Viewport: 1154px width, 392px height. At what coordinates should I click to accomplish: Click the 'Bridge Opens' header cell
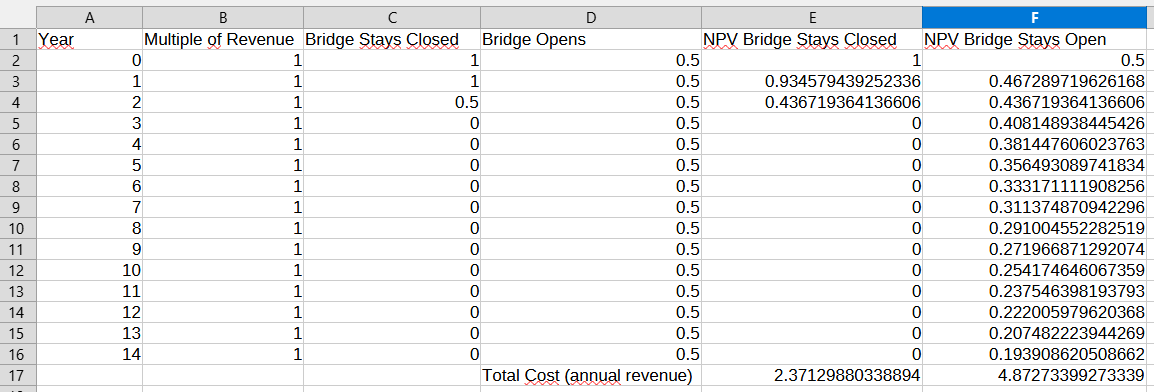590,39
